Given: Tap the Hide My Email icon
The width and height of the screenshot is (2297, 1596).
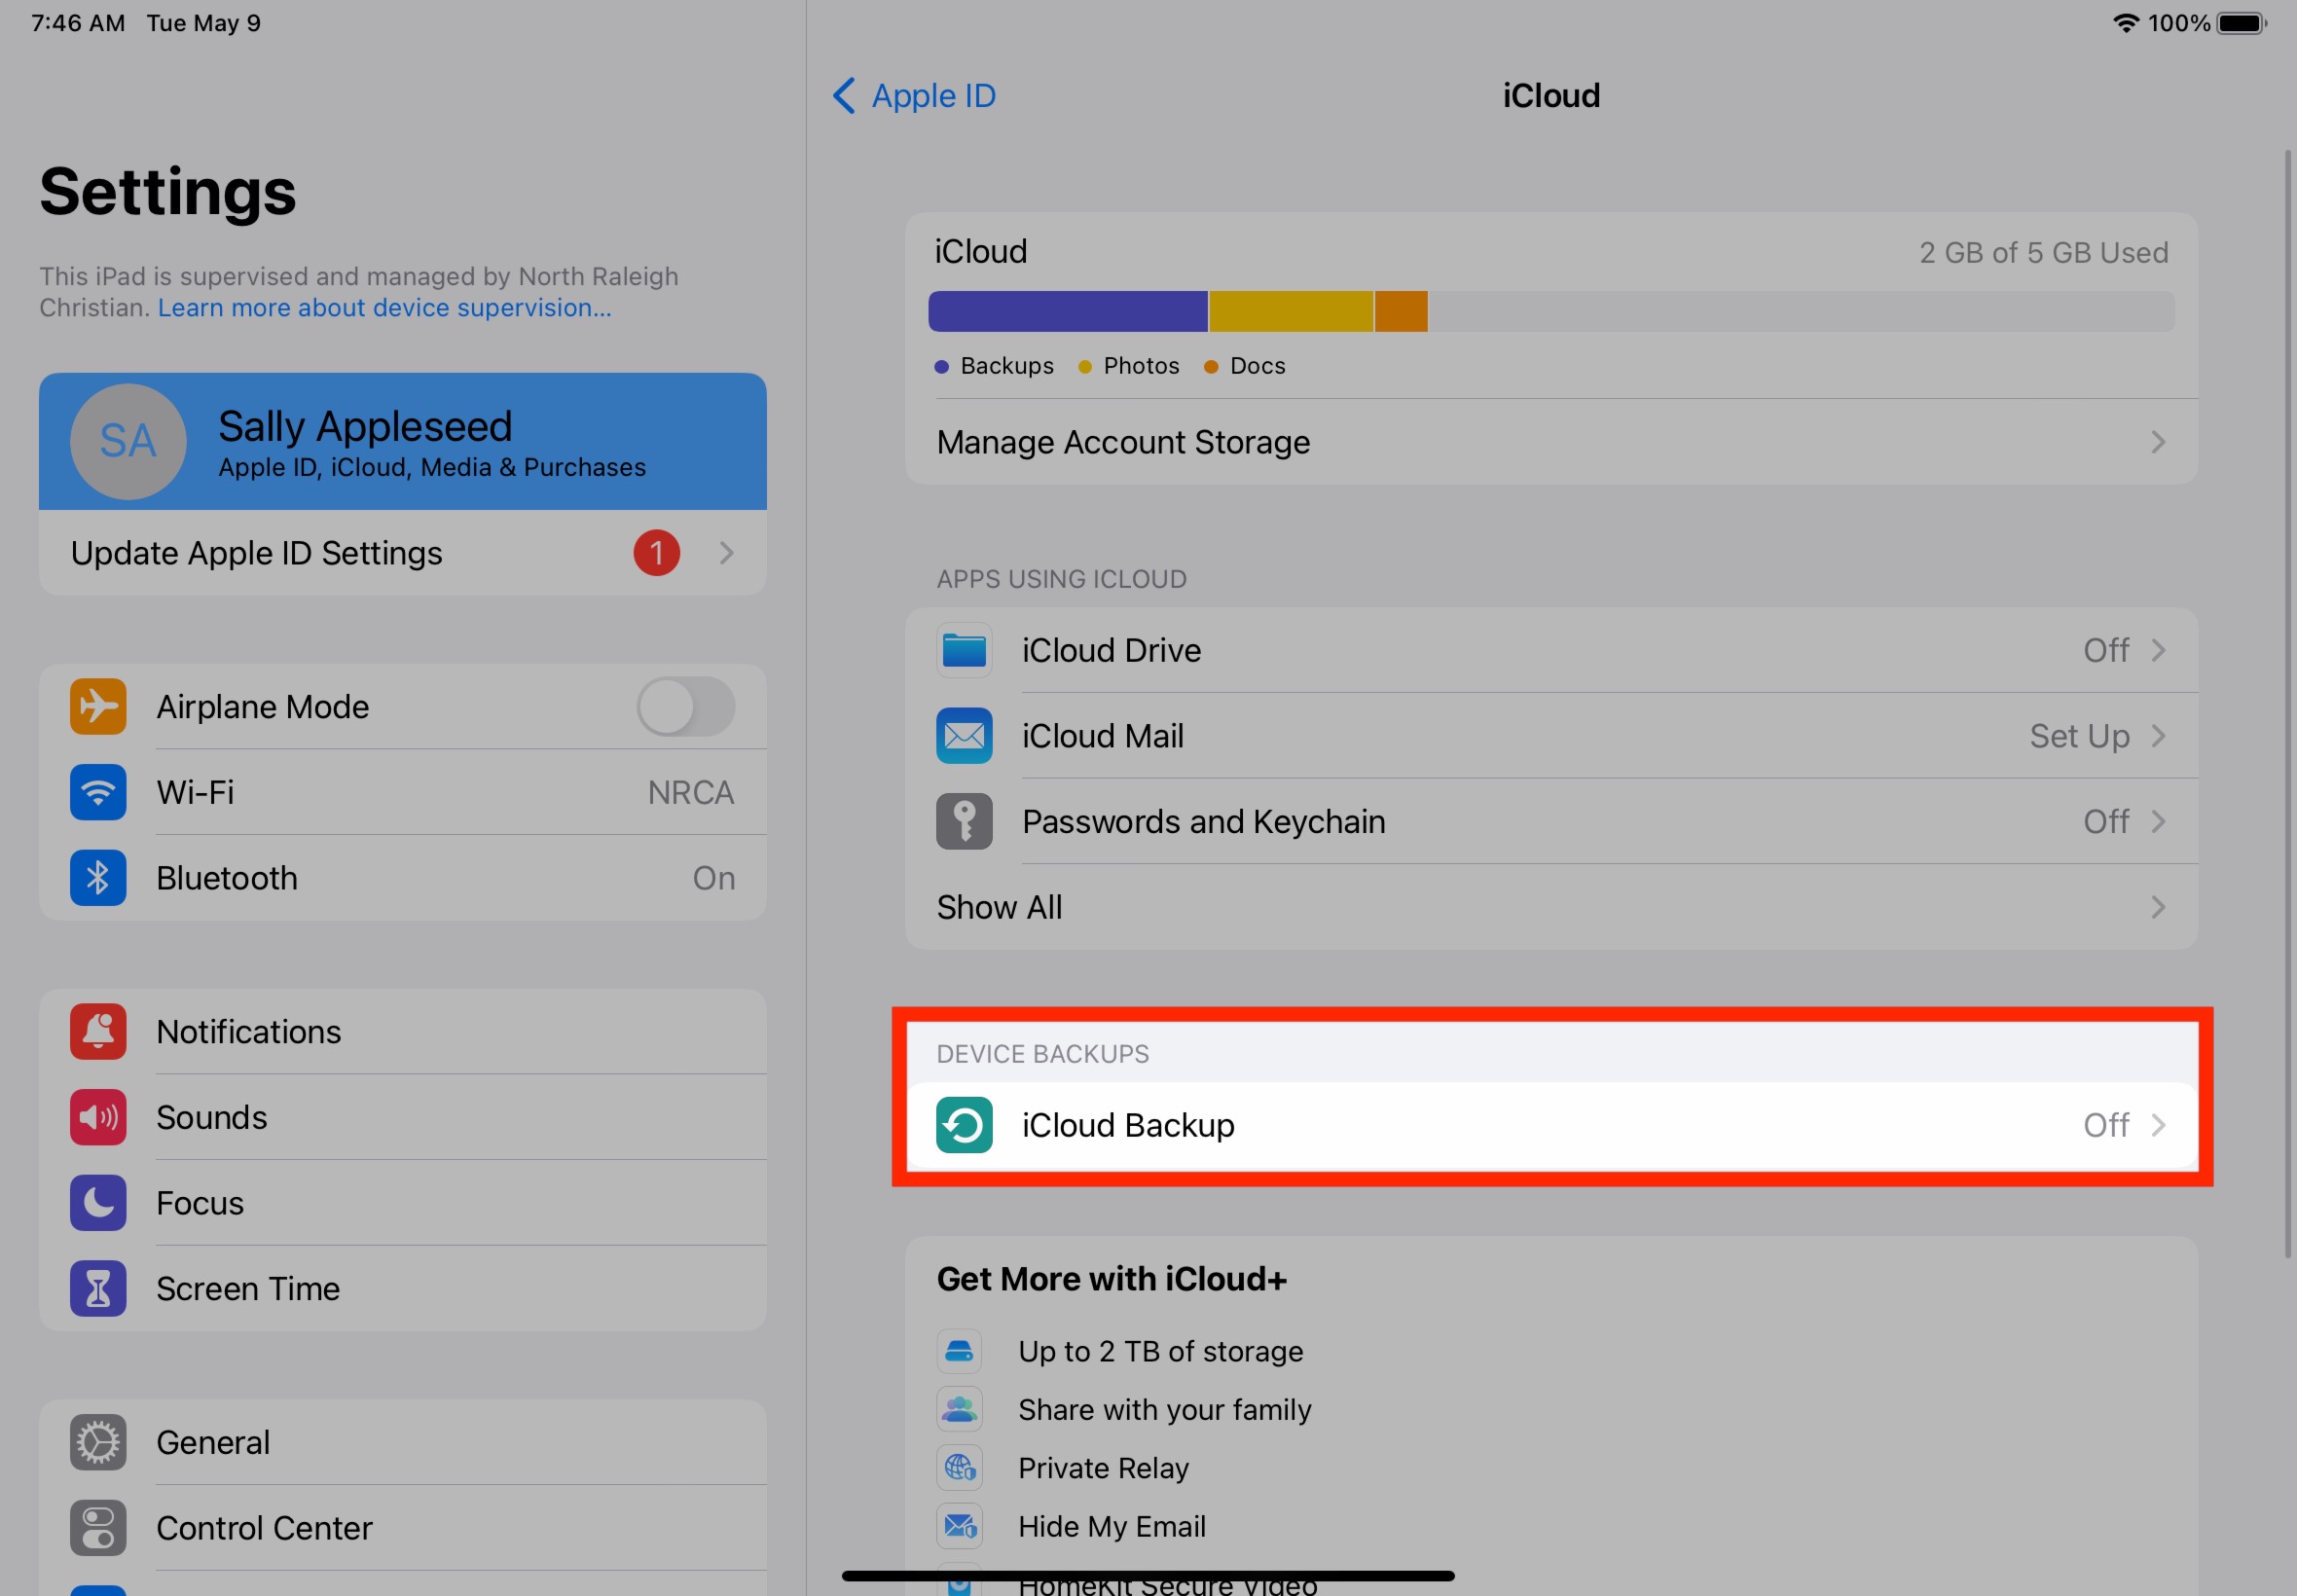Looking at the screenshot, I should (x=959, y=1527).
